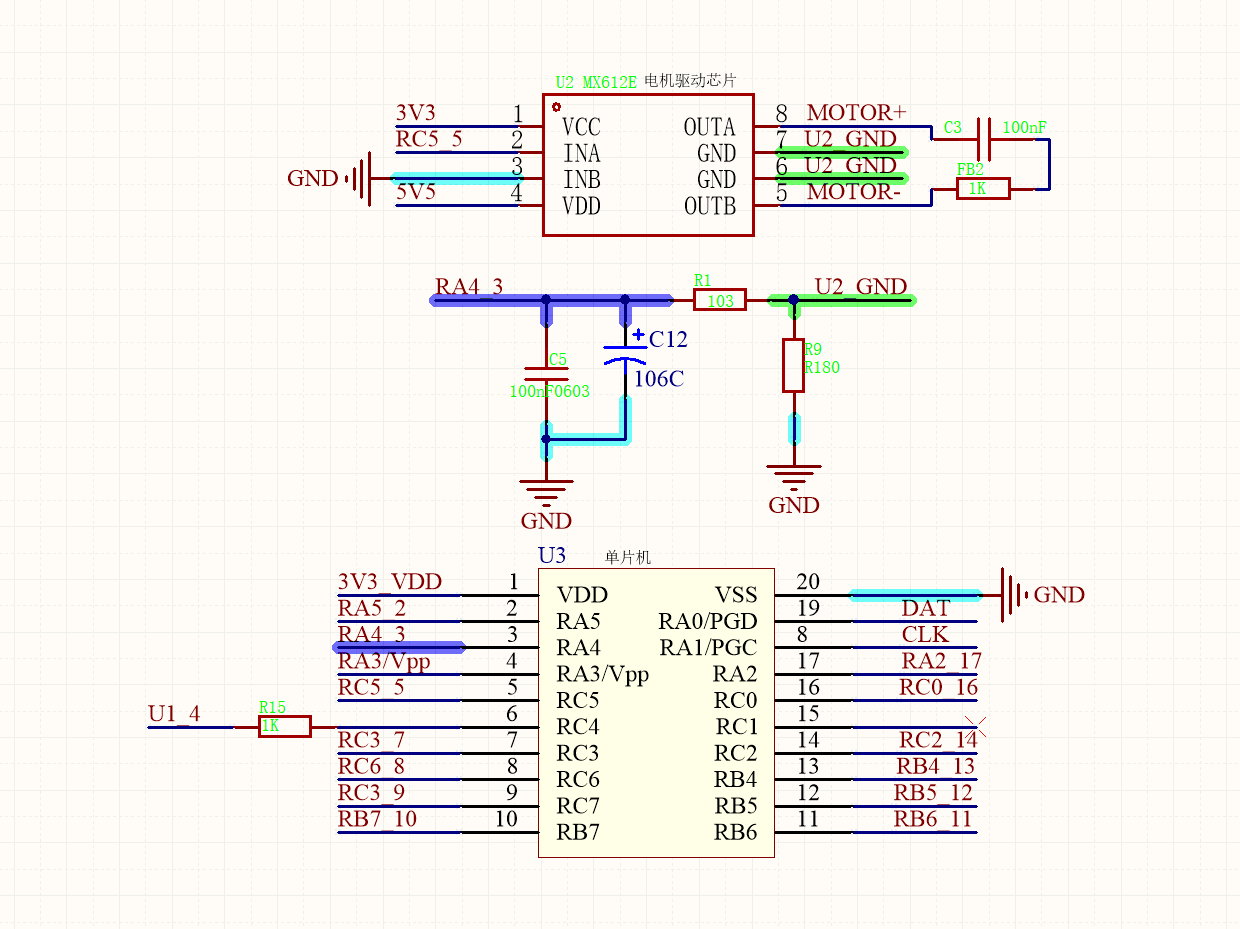The width and height of the screenshot is (1240, 929).
Task: Click the red cross marker on pin 15
Action: pos(975,727)
